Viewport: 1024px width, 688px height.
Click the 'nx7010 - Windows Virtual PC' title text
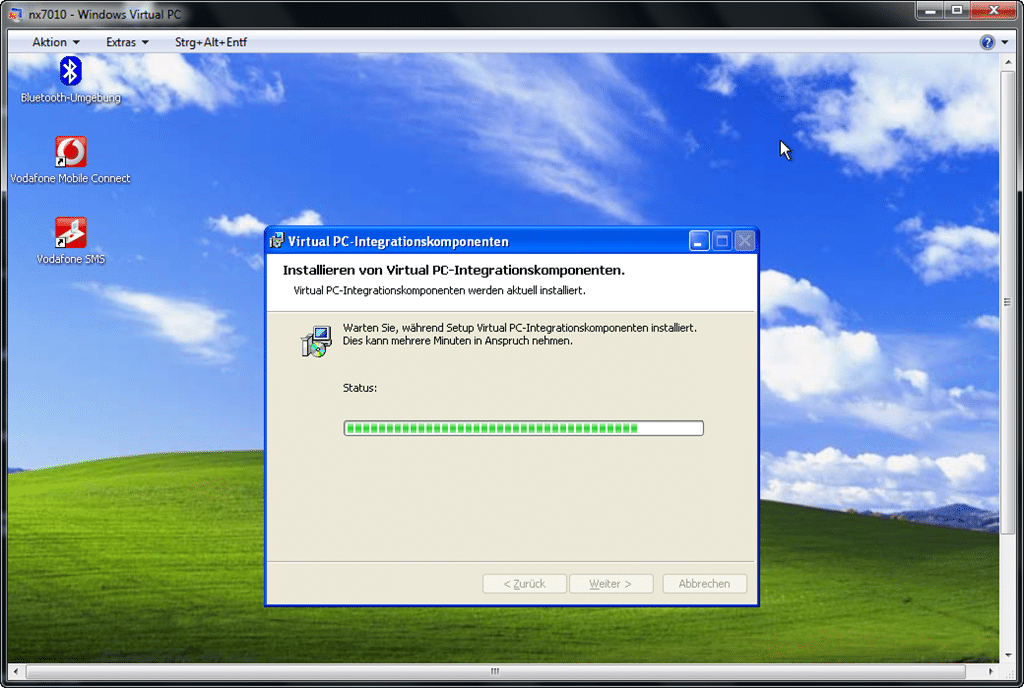104,14
